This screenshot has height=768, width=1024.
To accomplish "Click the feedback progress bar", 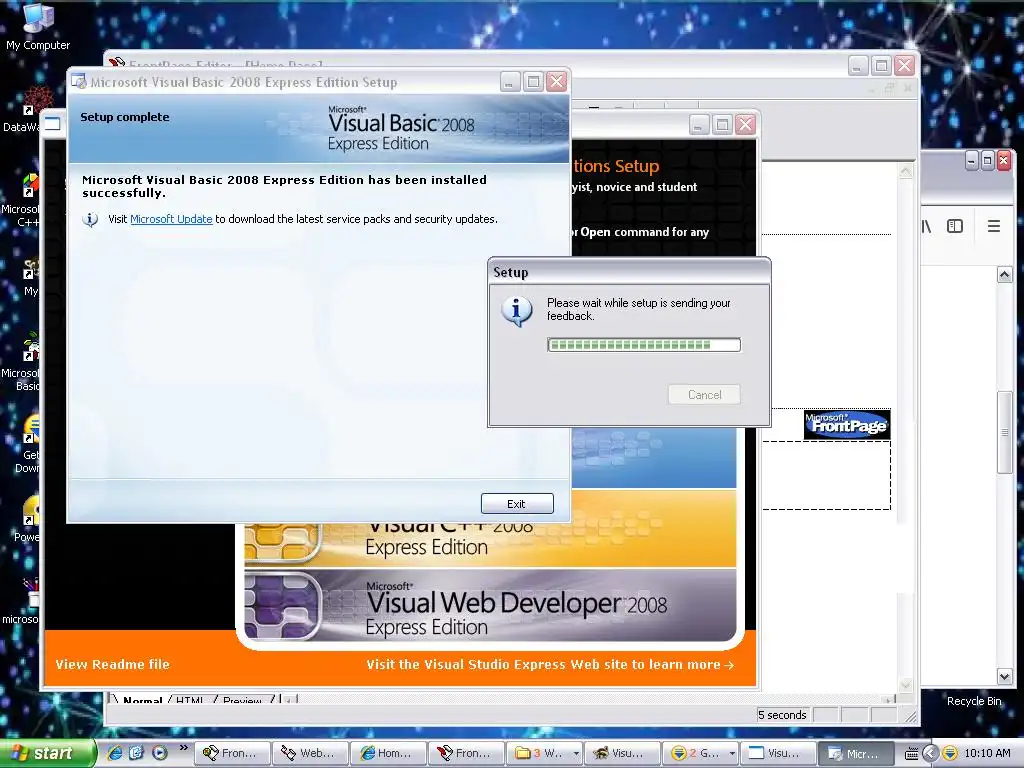I will [x=644, y=345].
